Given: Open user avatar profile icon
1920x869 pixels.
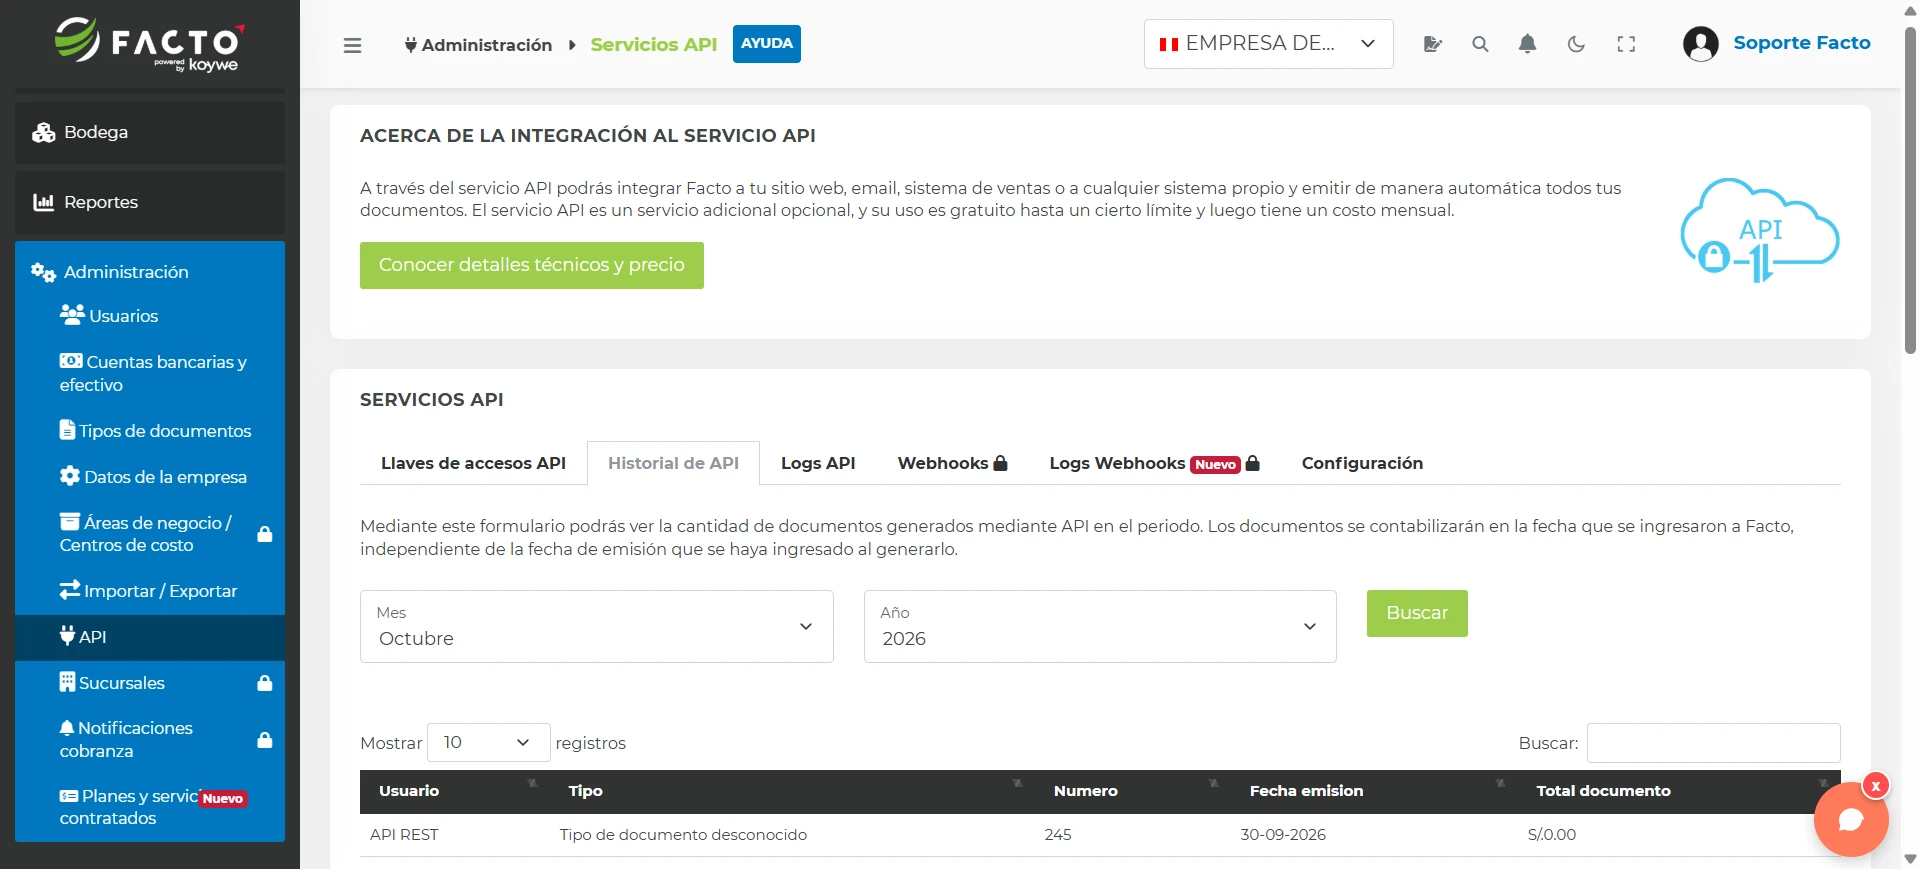Looking at the screenshot, I should pyautogui.click(x=1700, y=44).
